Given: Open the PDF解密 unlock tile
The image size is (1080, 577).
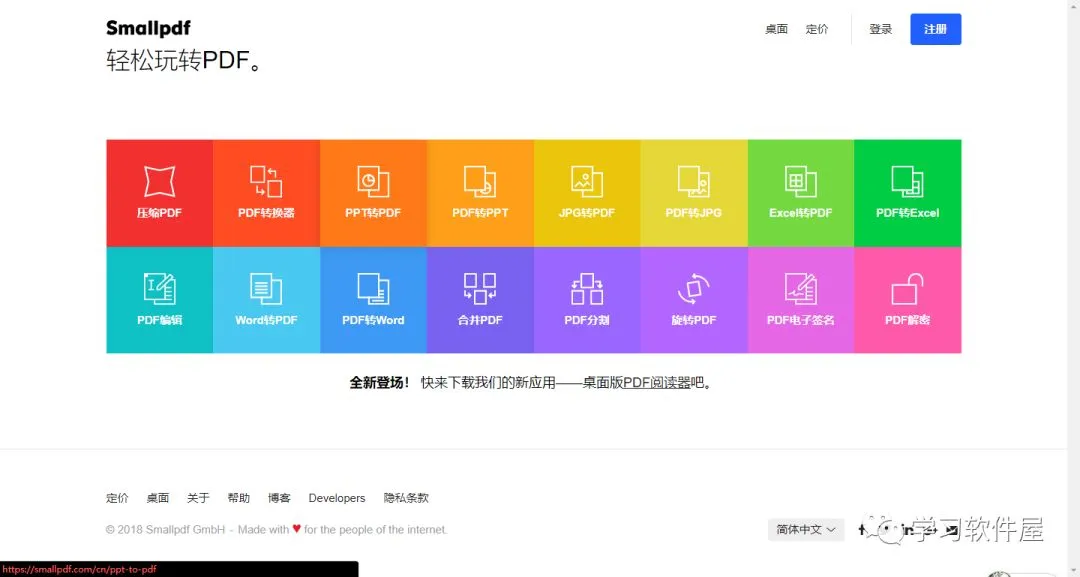Looking at the screenshot, I should pos(908,300).
